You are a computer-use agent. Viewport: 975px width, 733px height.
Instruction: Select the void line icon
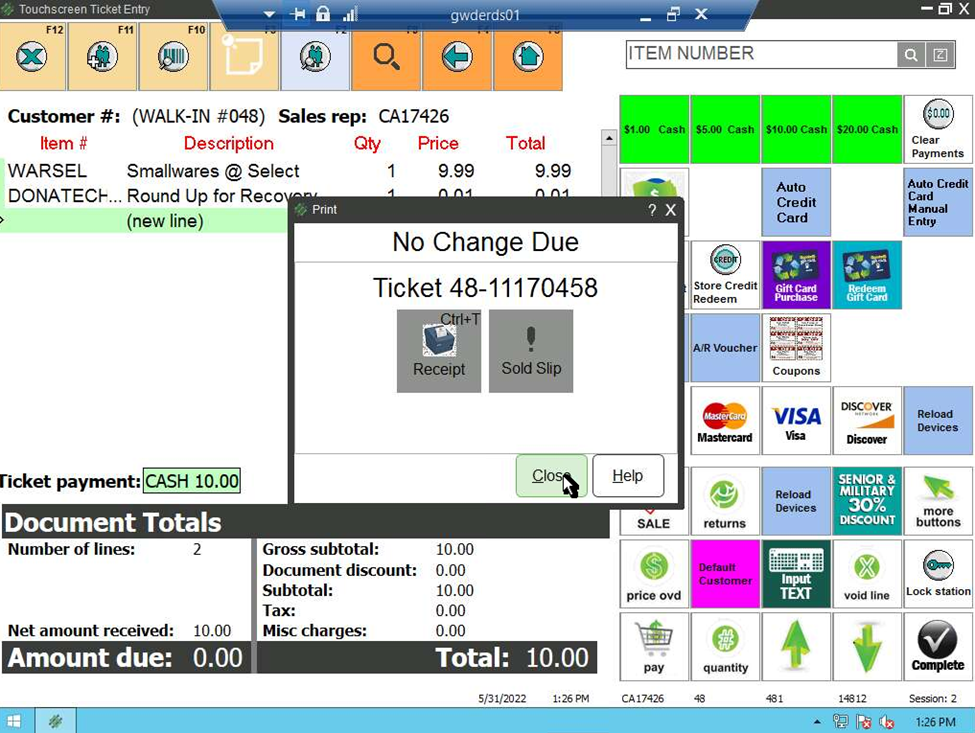[867, 573]
